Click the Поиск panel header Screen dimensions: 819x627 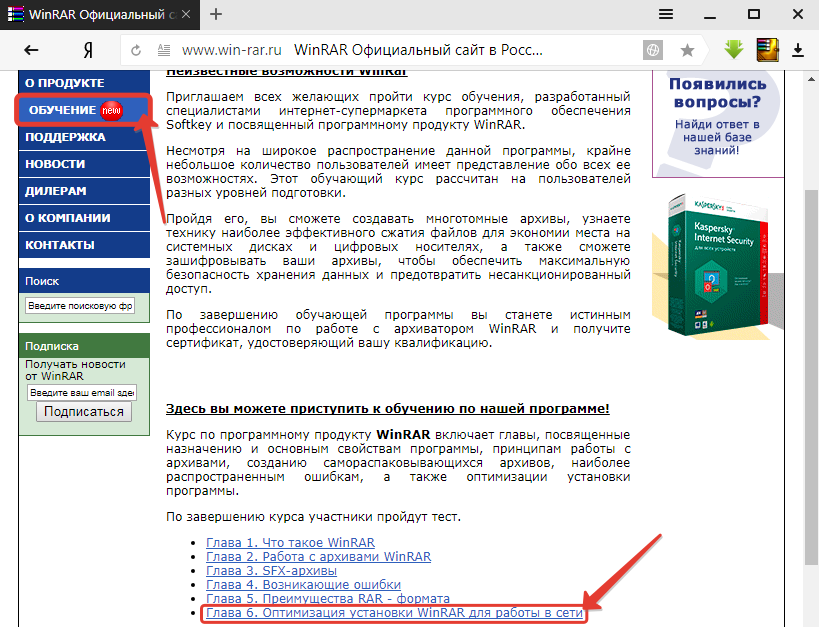click(84, 281)
